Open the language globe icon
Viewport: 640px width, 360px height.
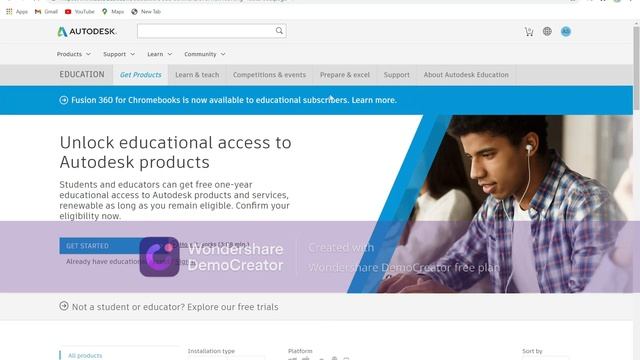547,31
